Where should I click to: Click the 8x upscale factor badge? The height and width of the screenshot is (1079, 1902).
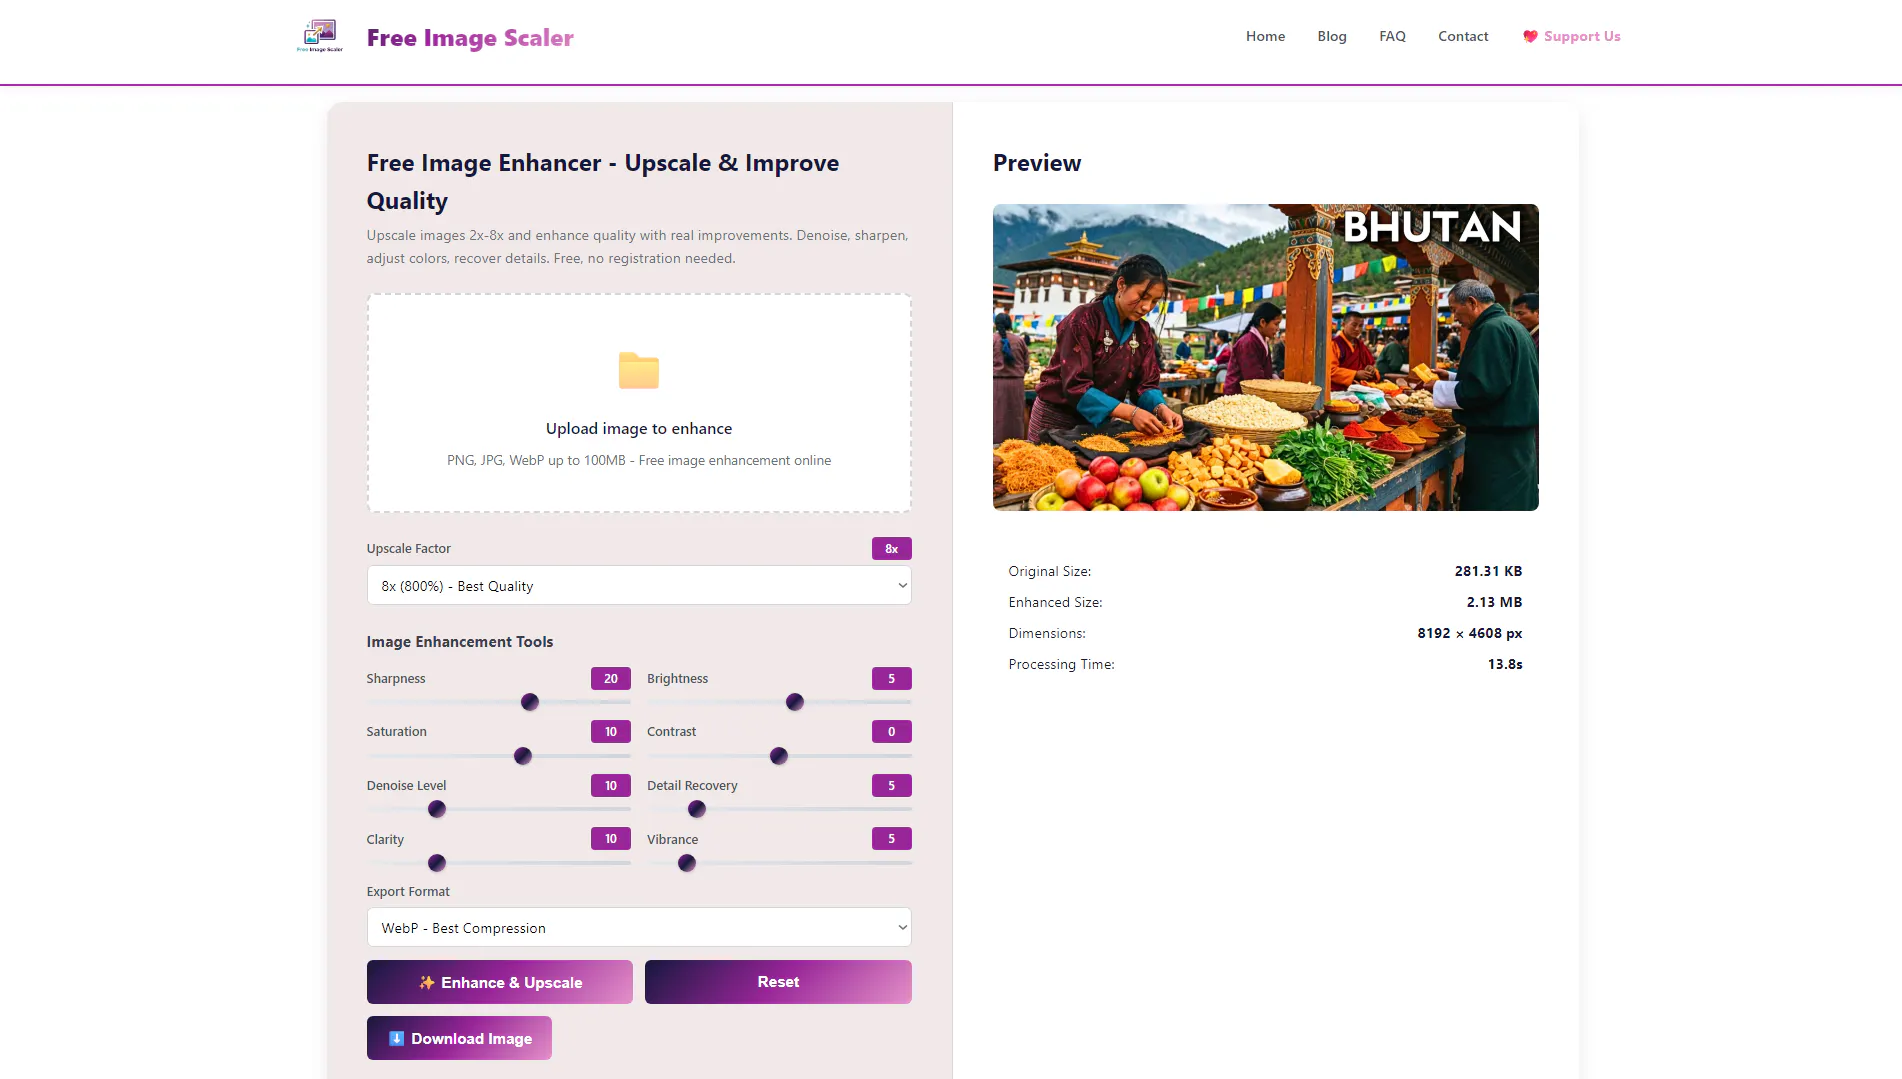click(891, 548)
